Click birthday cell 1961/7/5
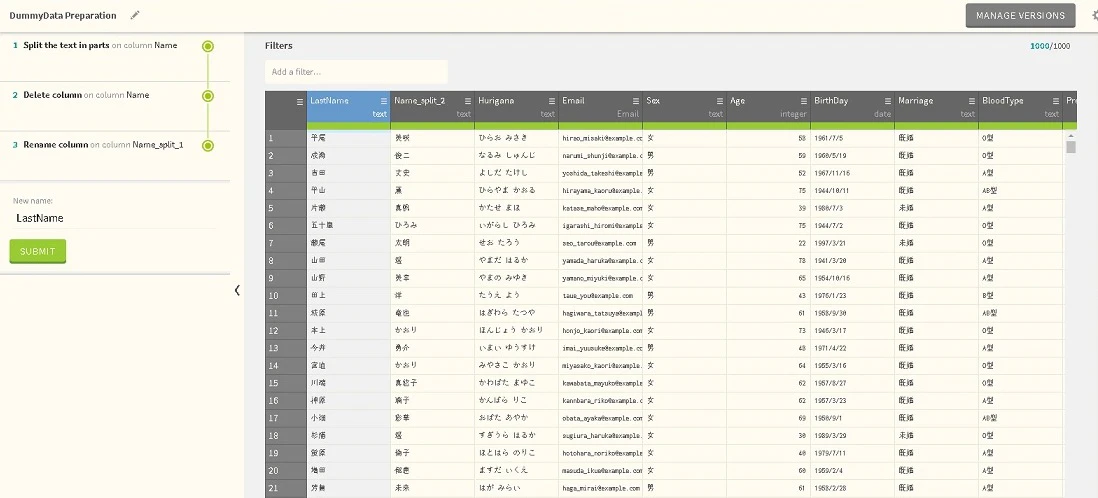The image size is (1098, 498). click(x=852, y=139)
